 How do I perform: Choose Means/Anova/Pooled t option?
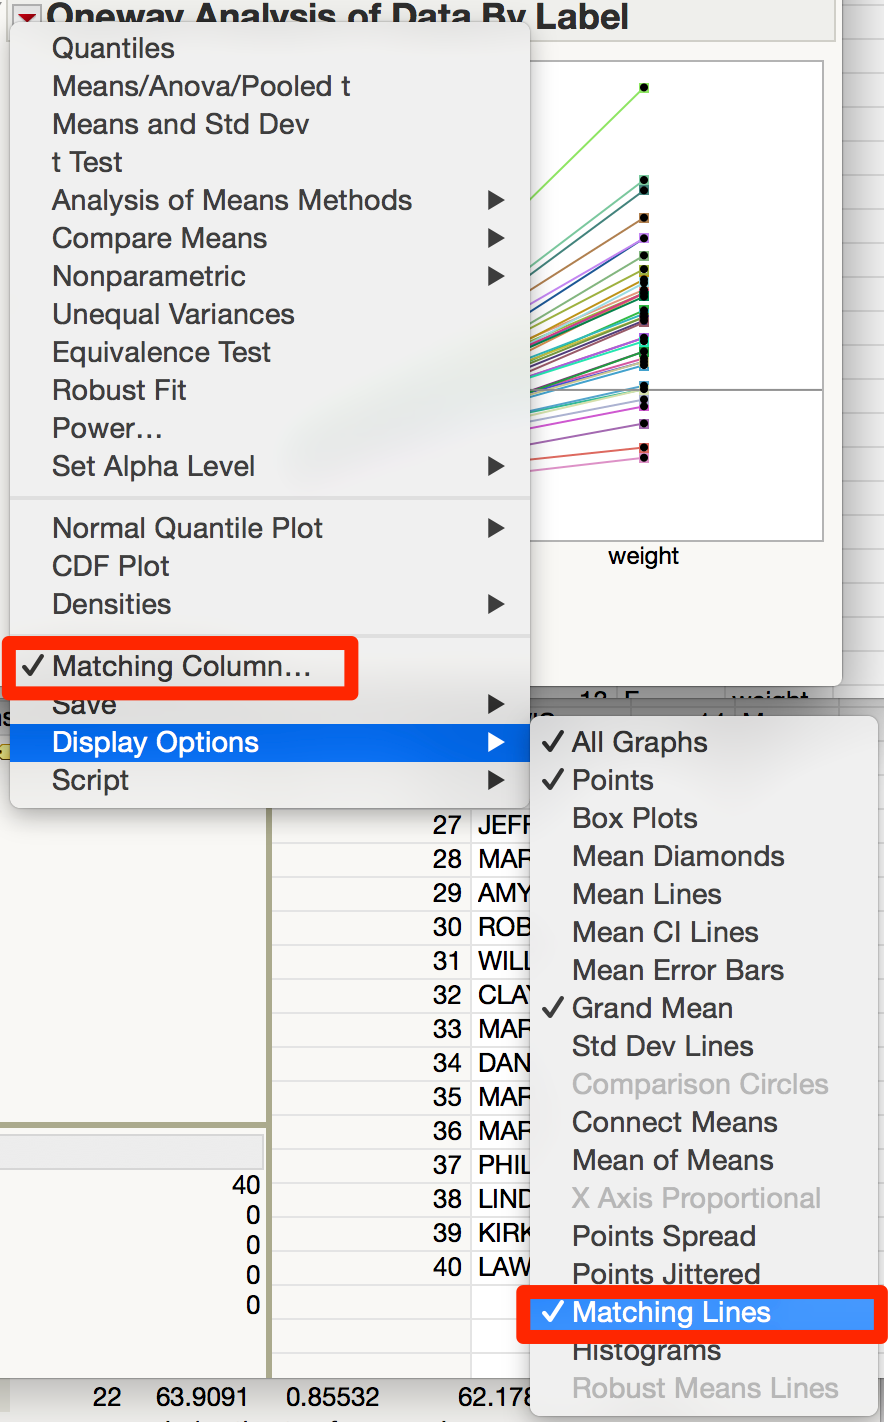201,86
